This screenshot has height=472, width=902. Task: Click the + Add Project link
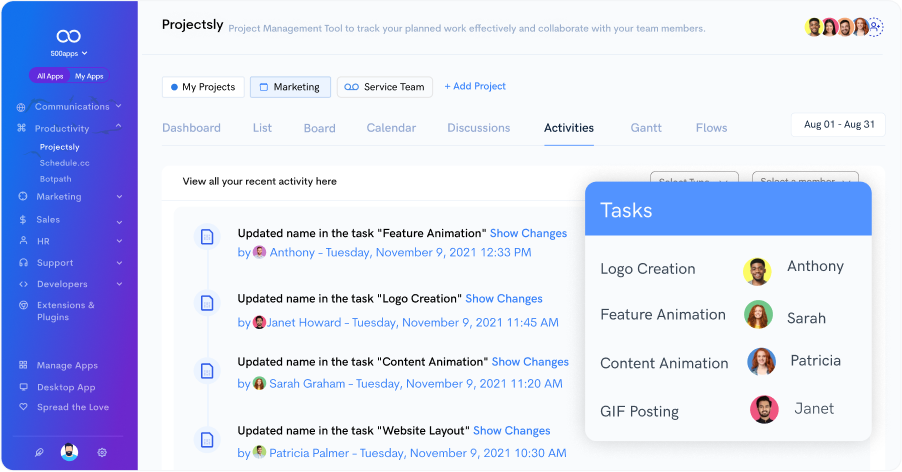[x=475, y=87]
